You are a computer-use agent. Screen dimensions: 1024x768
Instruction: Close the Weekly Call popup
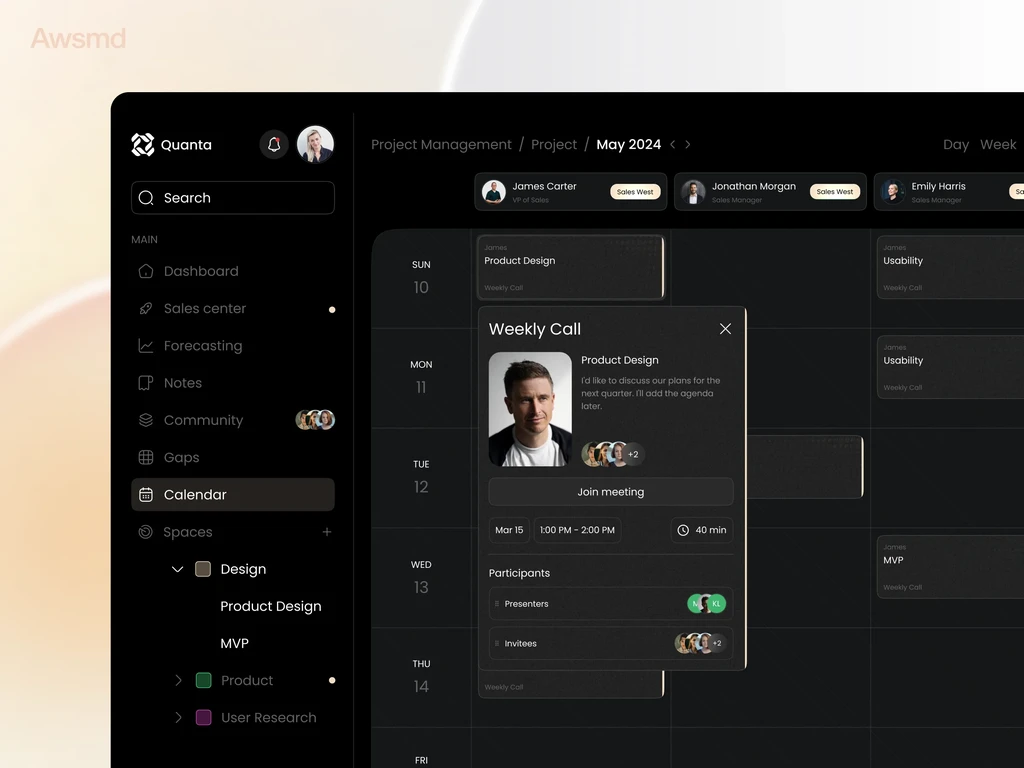[x=725, y=328]
